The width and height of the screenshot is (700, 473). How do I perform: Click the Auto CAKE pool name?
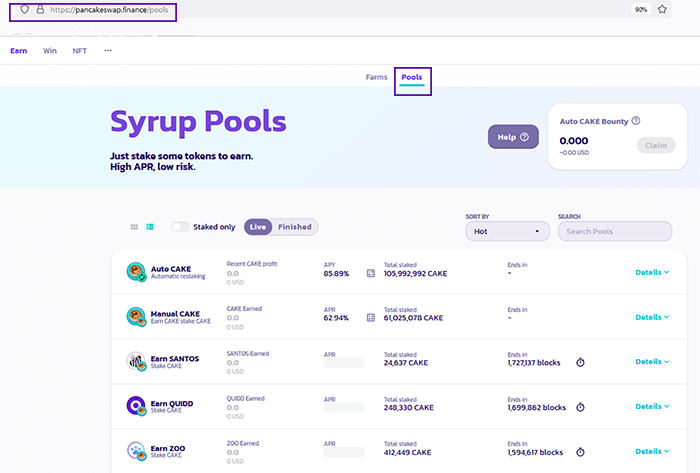(x=171, y=269)
